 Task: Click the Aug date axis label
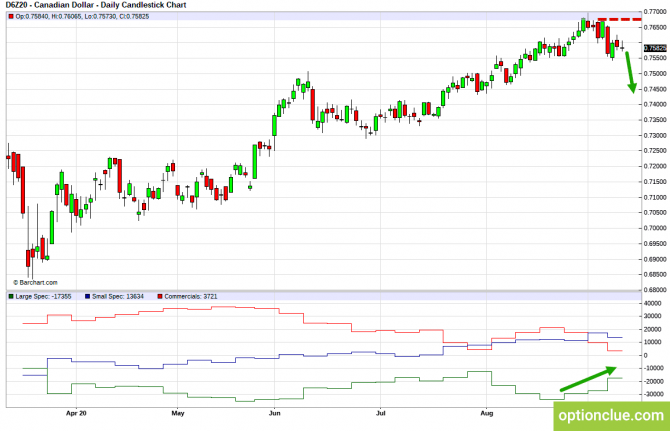(487, 413)
